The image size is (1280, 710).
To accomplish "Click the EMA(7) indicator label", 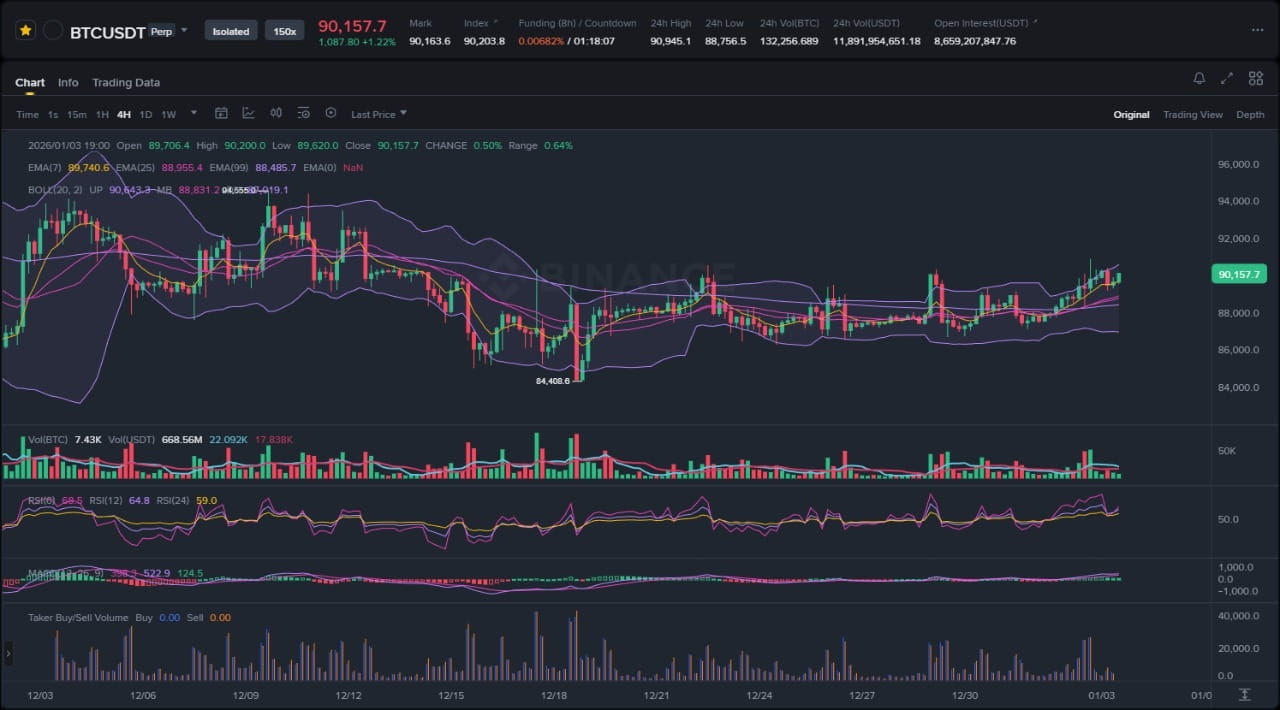I will [46, 167].
